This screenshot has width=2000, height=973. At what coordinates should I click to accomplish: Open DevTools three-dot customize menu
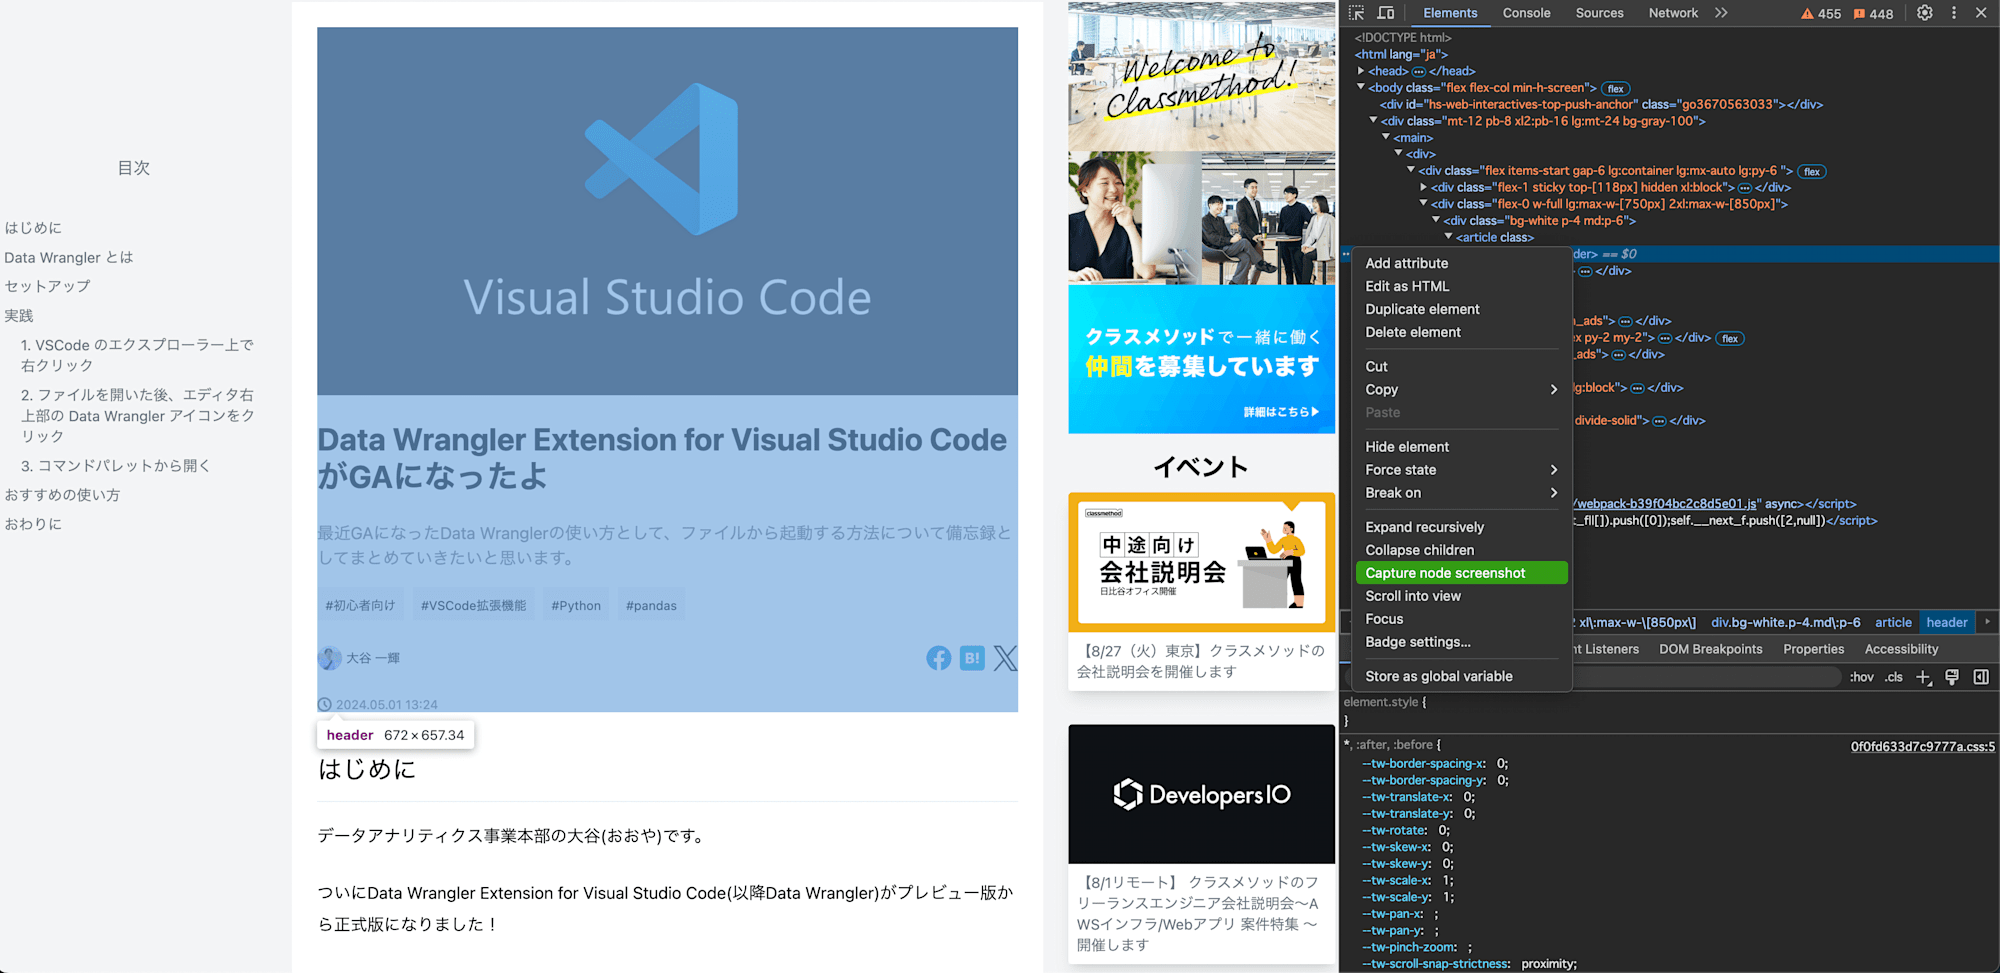[1954, 13]
